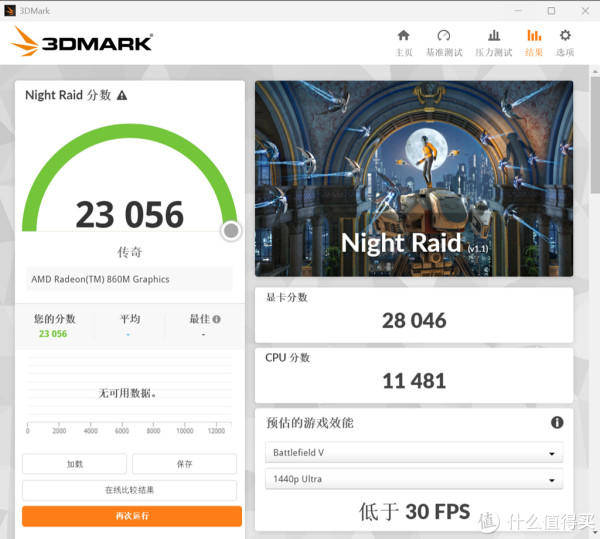Go to the 主页 home icon

click(403, 36)
